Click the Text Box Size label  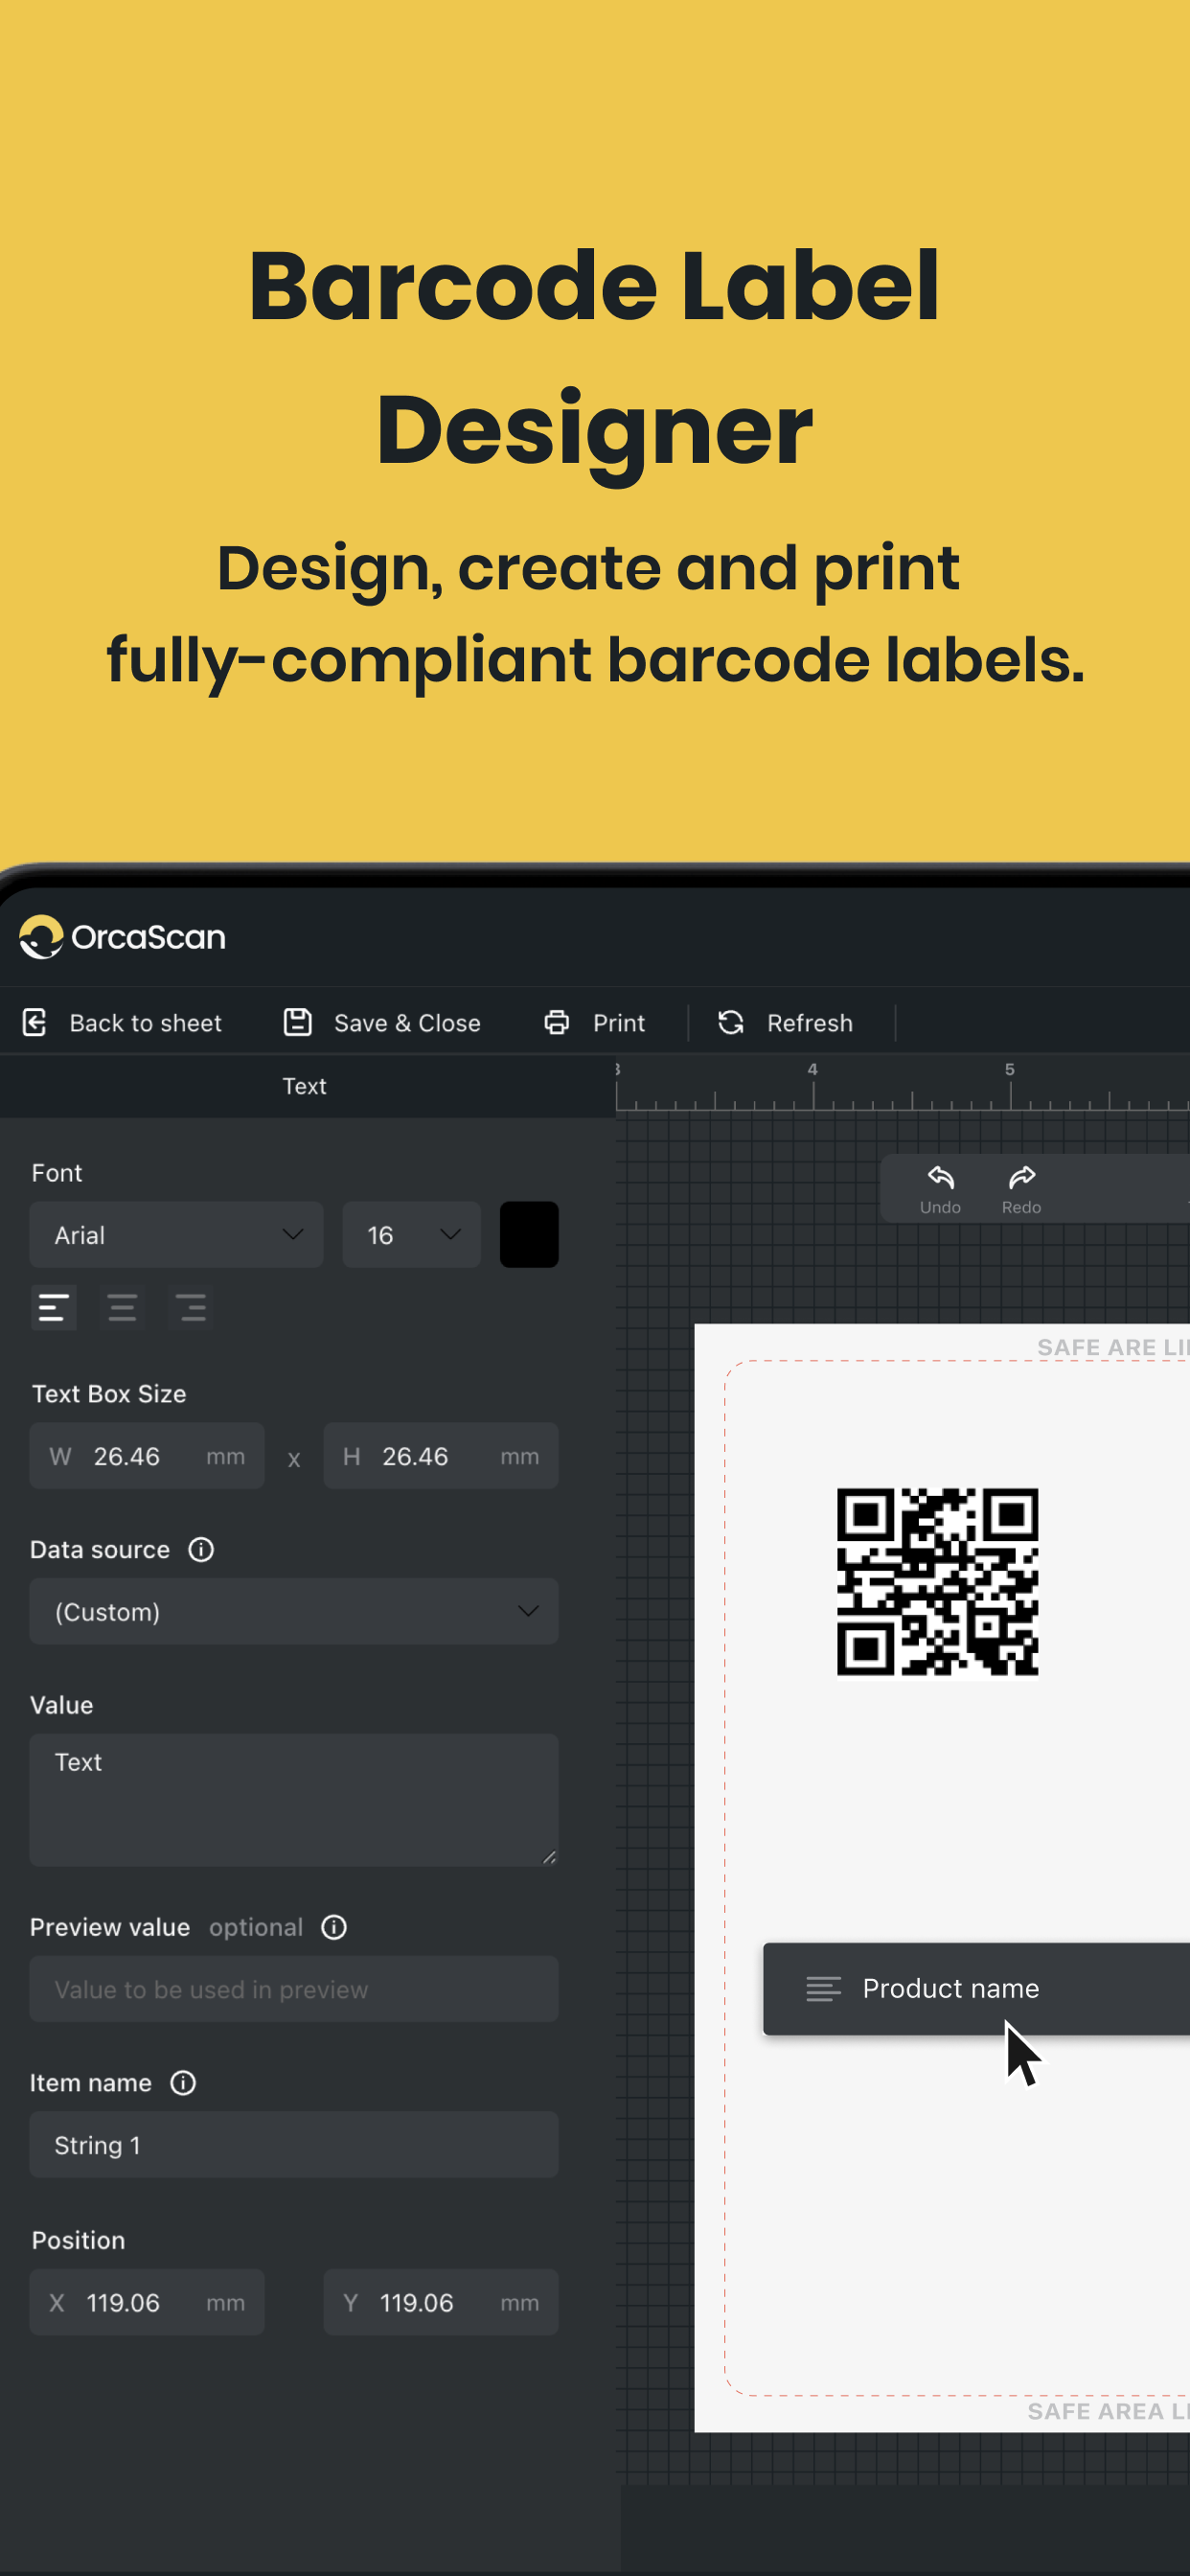(109, 1394)
